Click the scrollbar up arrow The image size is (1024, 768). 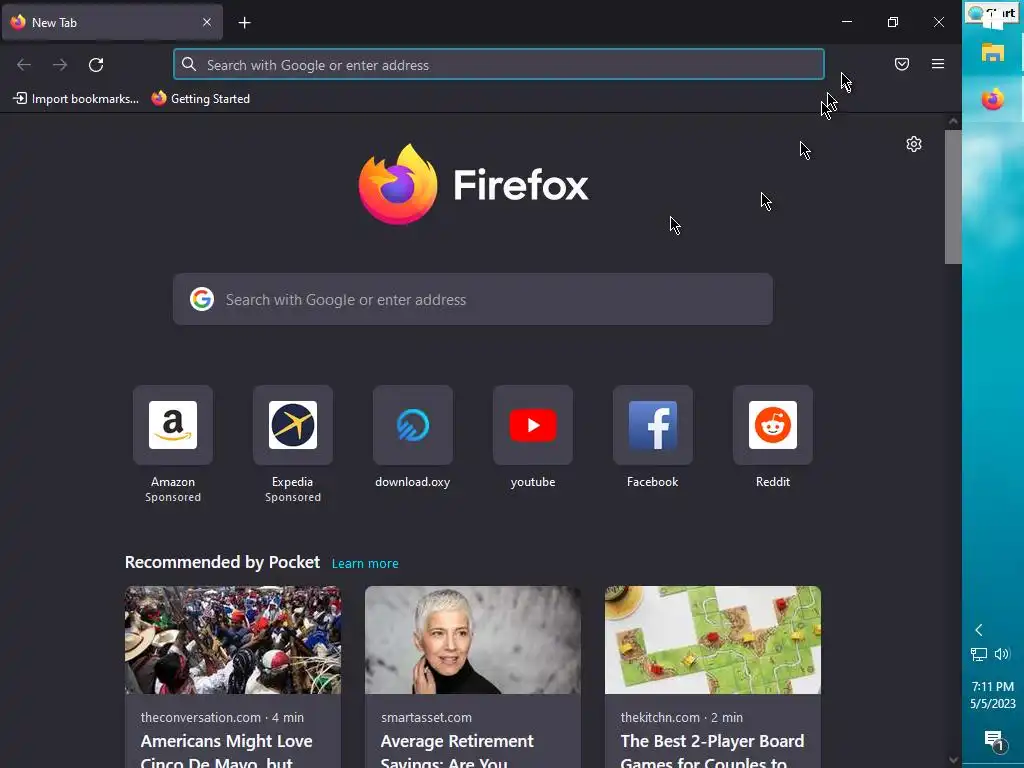coord(953,121)
